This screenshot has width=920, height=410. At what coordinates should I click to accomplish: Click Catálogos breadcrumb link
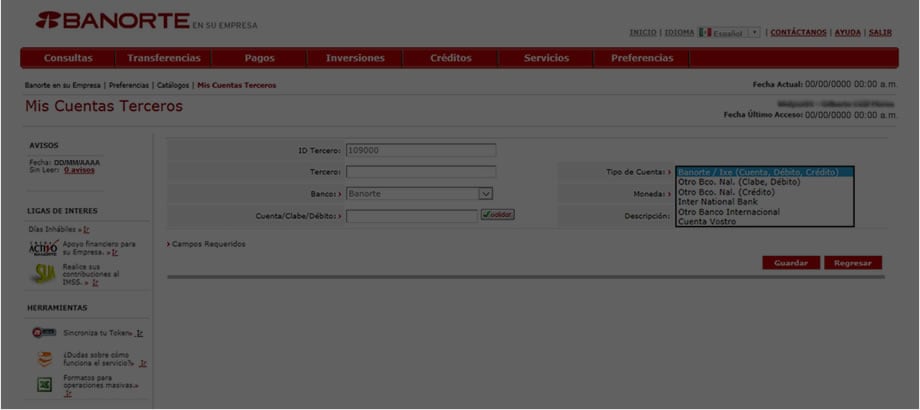pyautogui.click(x=173, y=86)
